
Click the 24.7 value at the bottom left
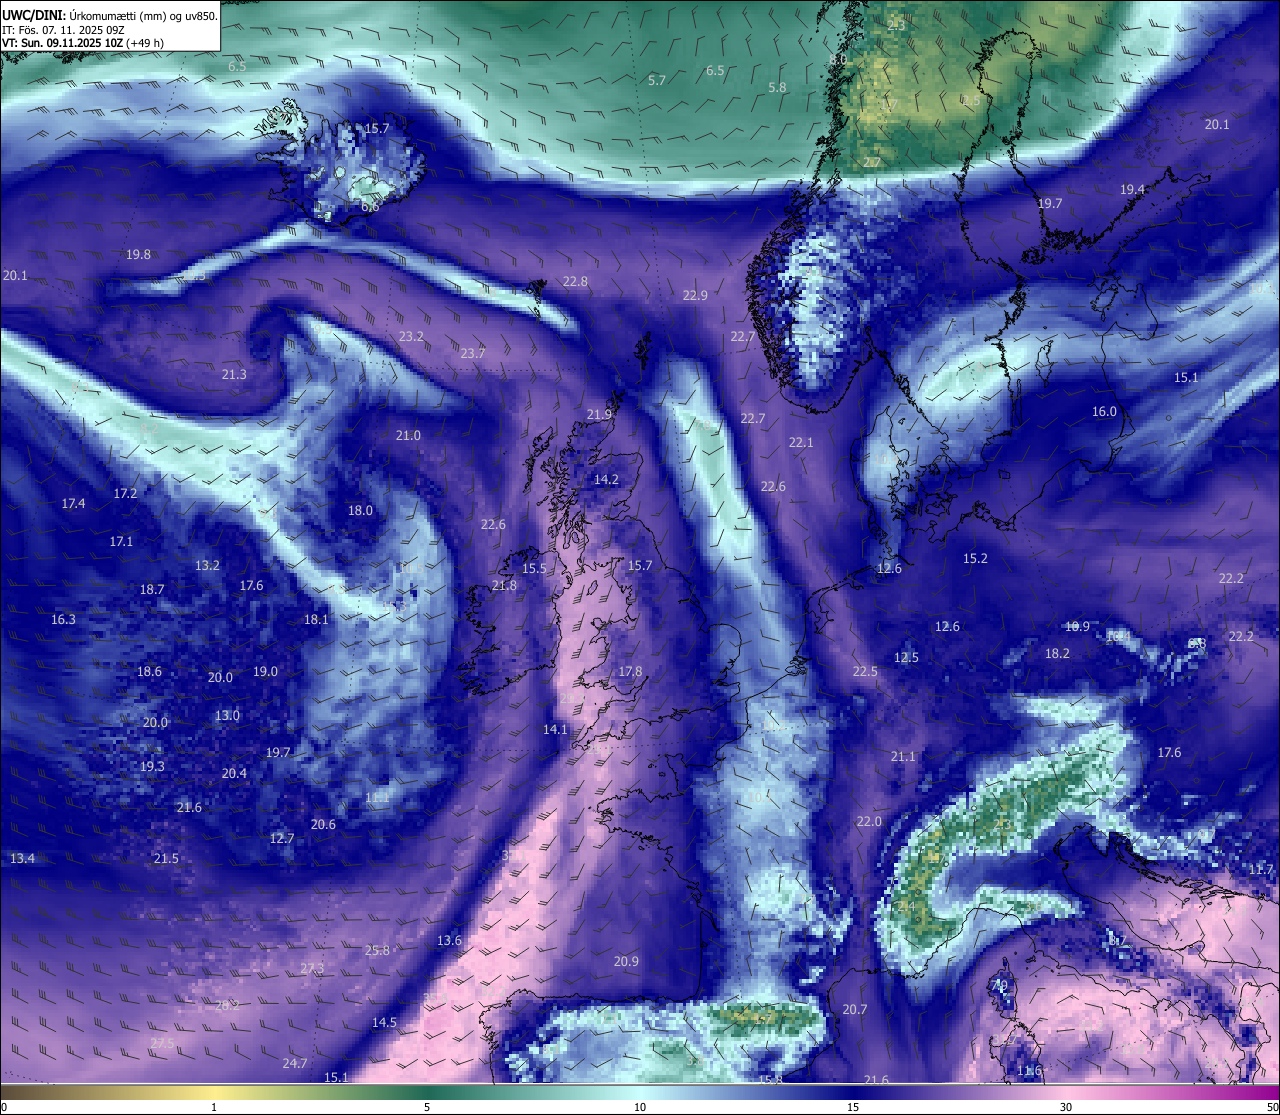pyautogui.click(x=294, y=1064)
